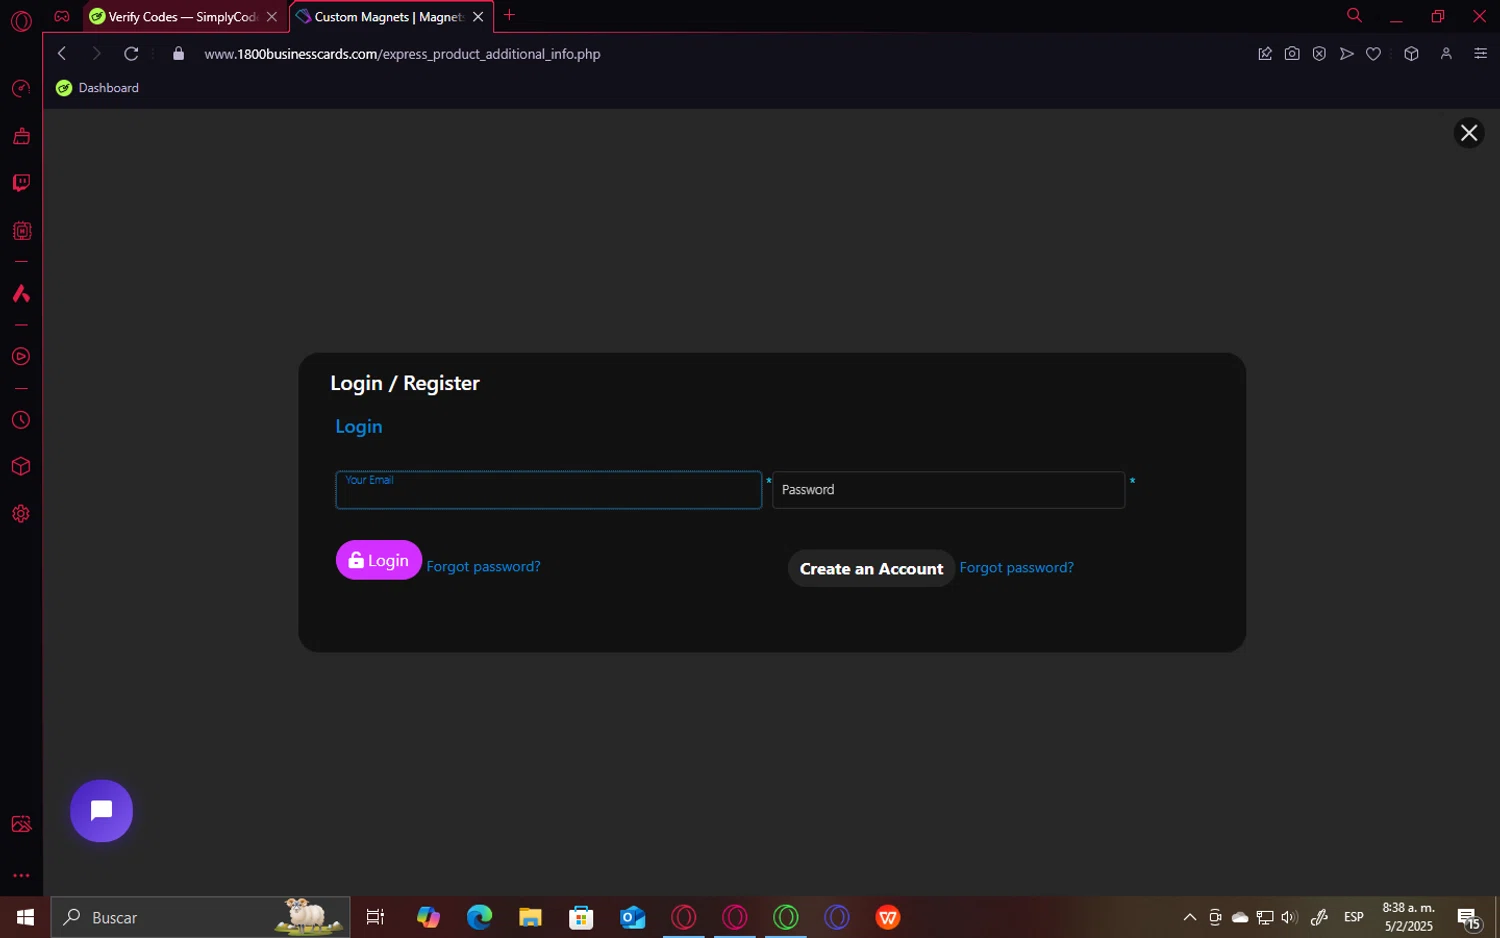Image resolution: width=1500 pixels, height=938 pixels.
Task: Click the GX Corner gamepad icon
Action: point(62,16)
